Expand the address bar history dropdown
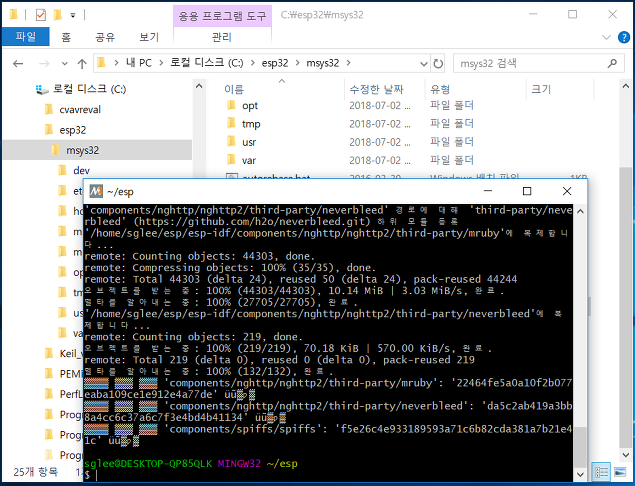Image resolution: width=635 pixels, height=486 pixels. coord(424,64)
